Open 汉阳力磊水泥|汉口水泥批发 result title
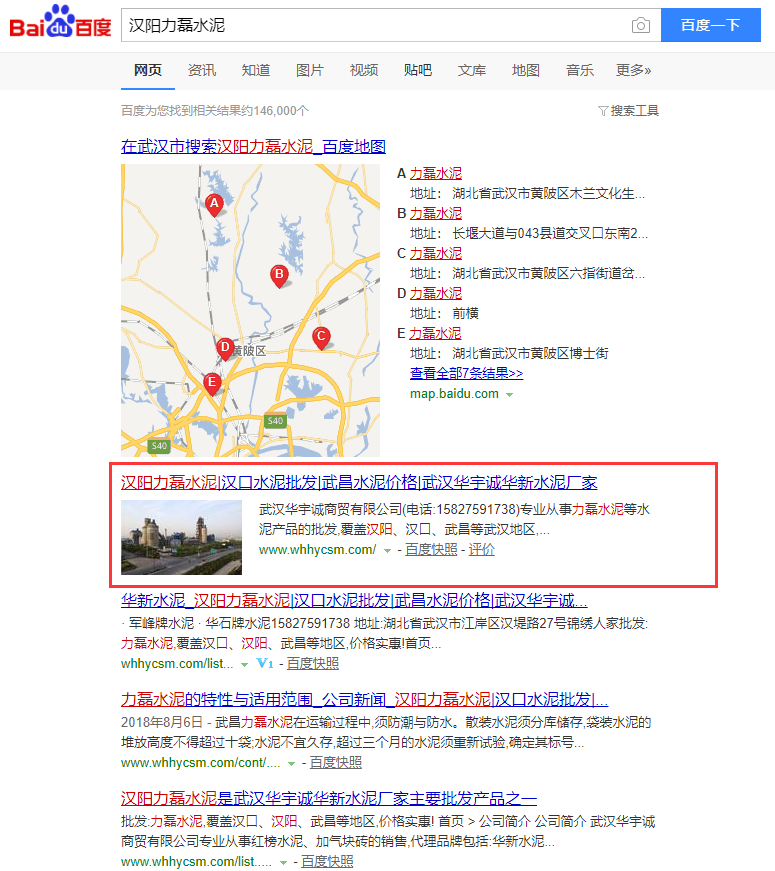The image size is (775, 871). click(359, 482)
